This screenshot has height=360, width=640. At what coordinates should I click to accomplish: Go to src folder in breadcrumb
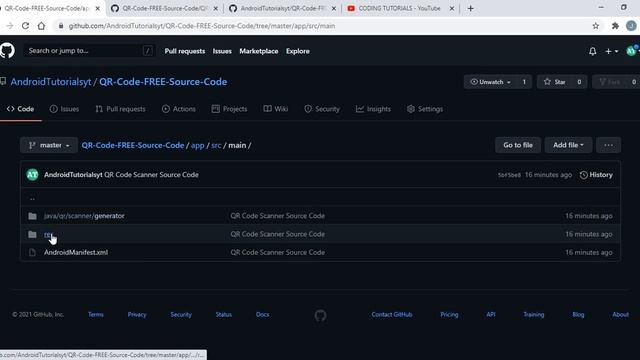[x=216, y=146]
